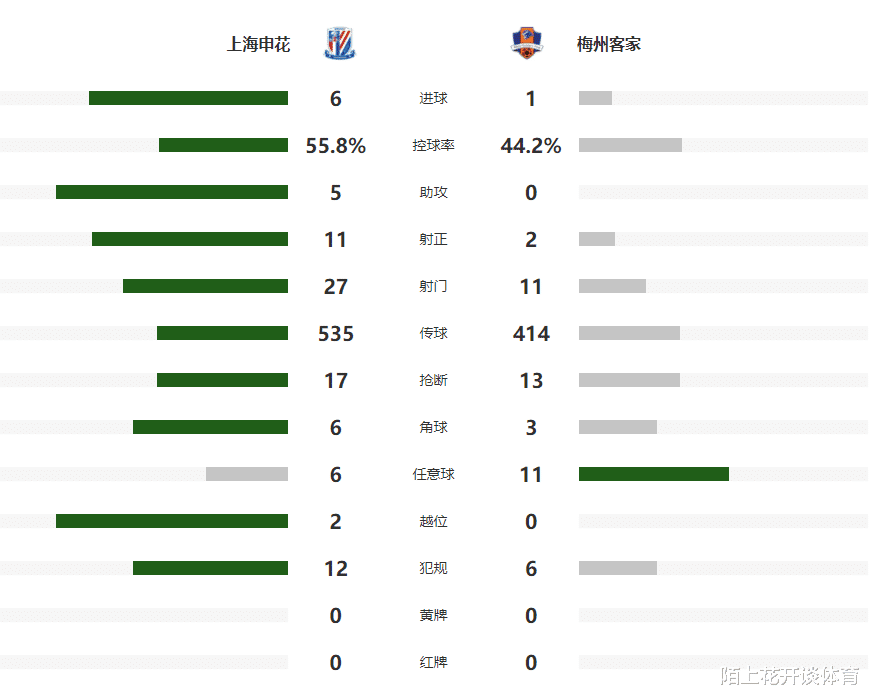Open the 上海申花 team name link
The width and height of the screenshot is (870, 699).
coord(259,44)
